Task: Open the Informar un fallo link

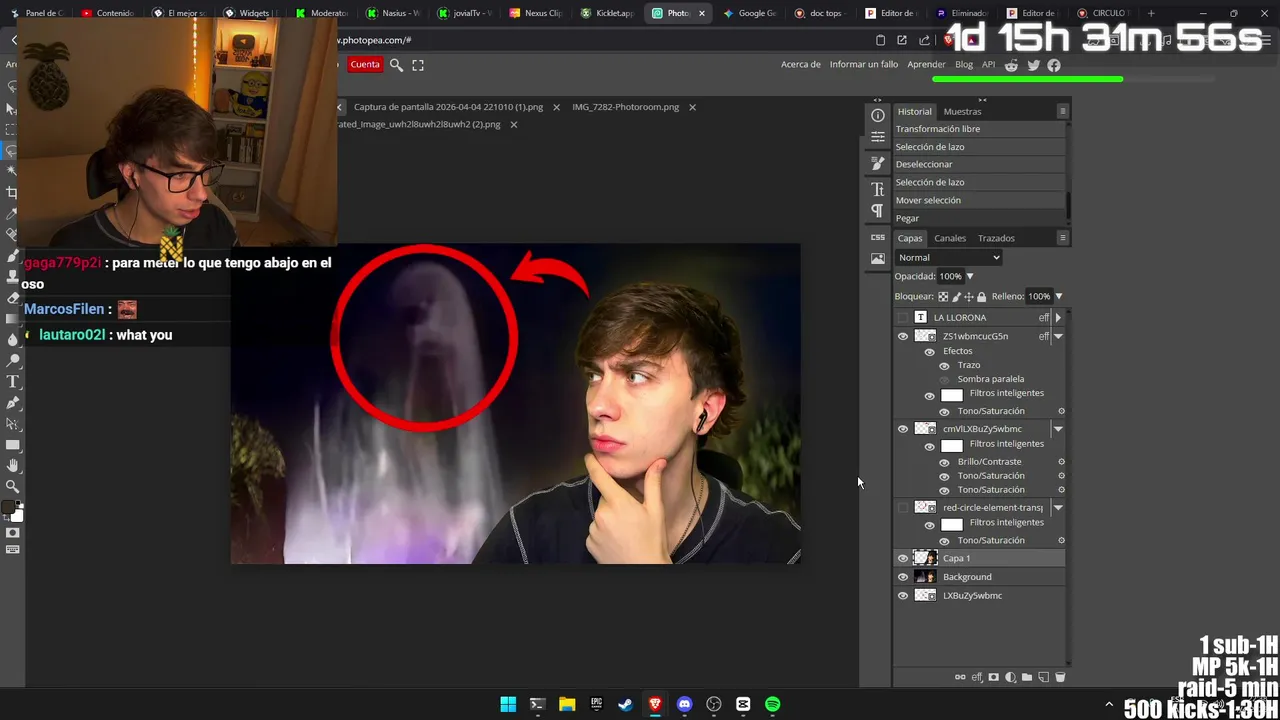Action: (x=864, y=65)
